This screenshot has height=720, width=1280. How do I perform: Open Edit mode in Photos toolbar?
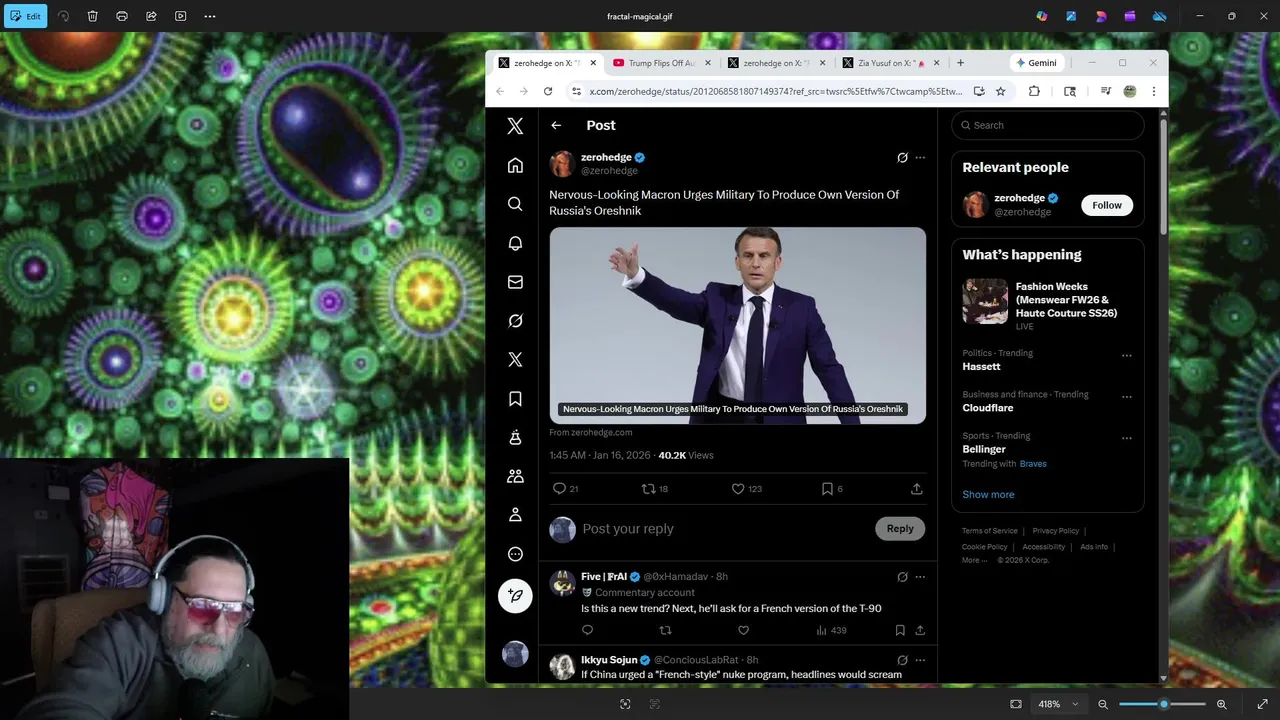25,16
